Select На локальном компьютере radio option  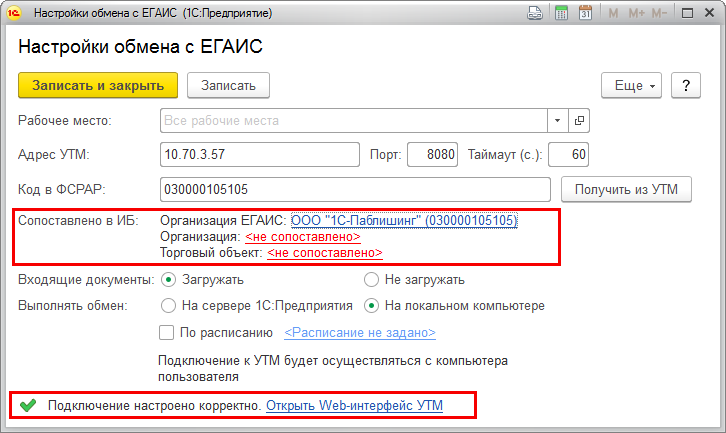point(371,306)
